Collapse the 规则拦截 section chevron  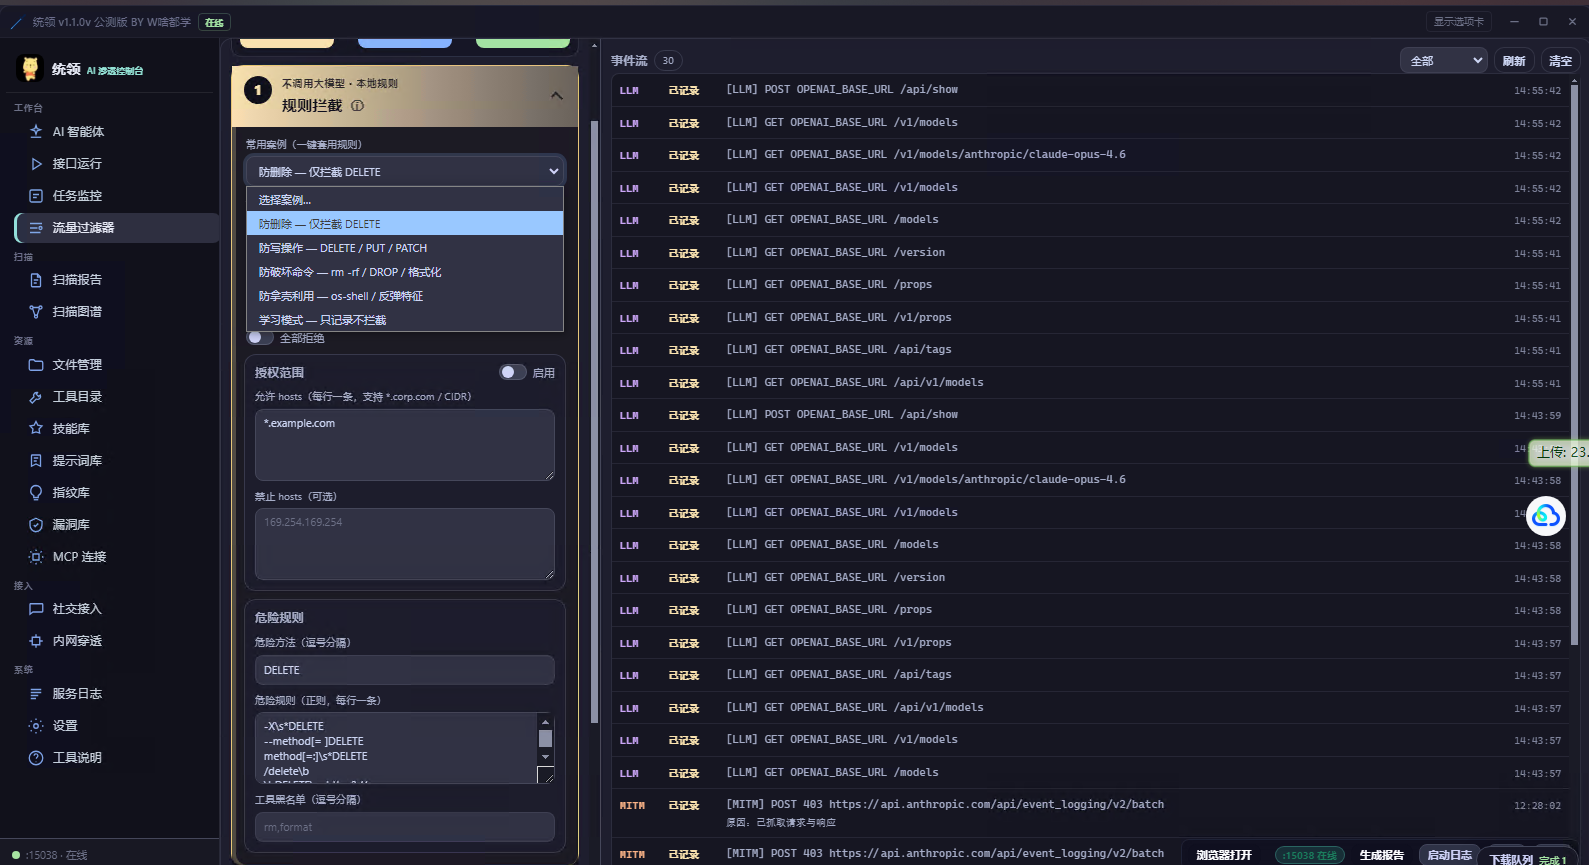coord(557,95)
